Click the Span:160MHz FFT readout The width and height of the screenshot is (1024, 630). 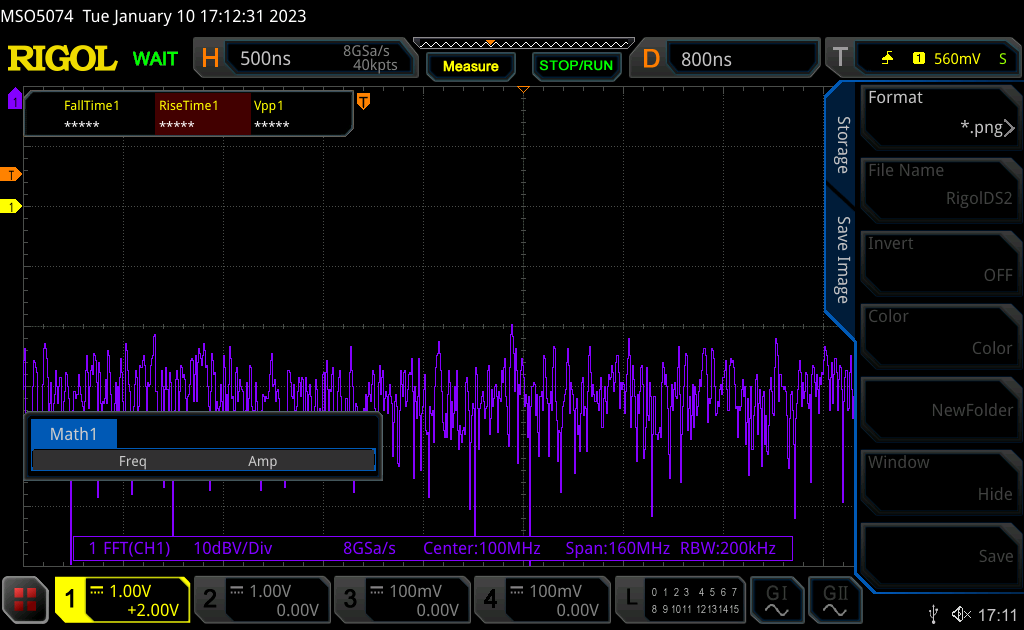[x=617, y=548]
